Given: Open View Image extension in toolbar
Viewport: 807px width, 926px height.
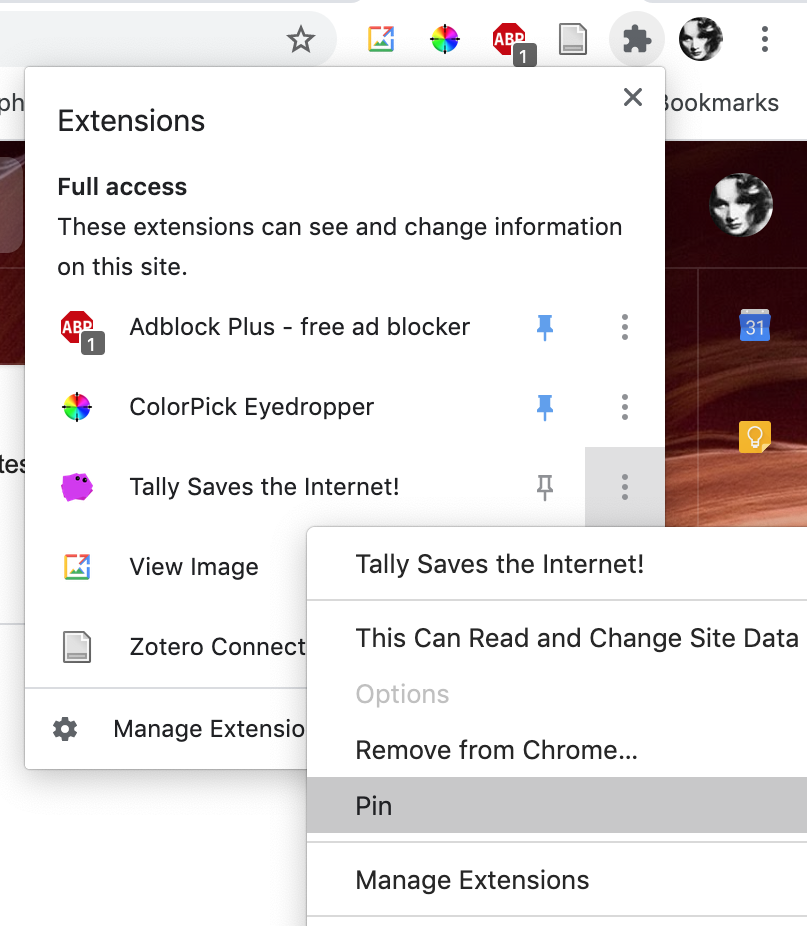Looking at the screenshot, I should (x=381, y=39).
